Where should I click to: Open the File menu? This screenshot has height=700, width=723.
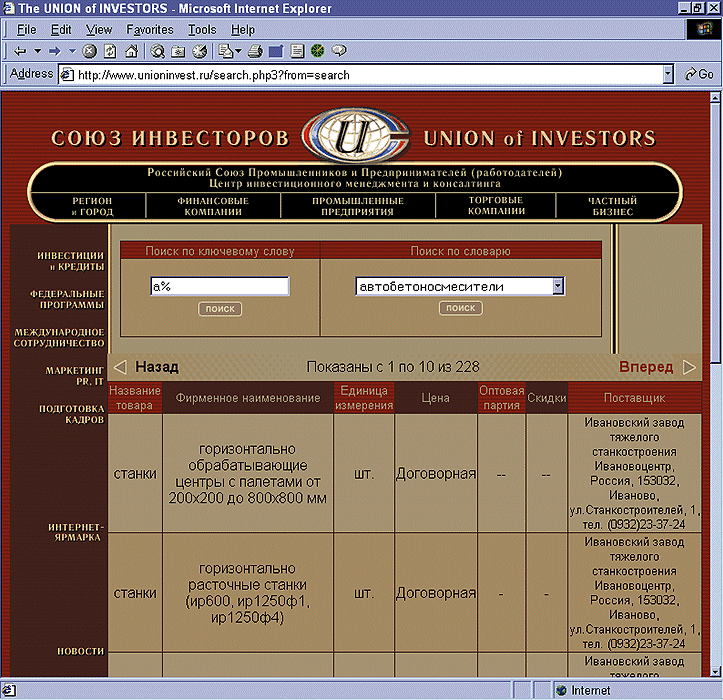(26, 30)
